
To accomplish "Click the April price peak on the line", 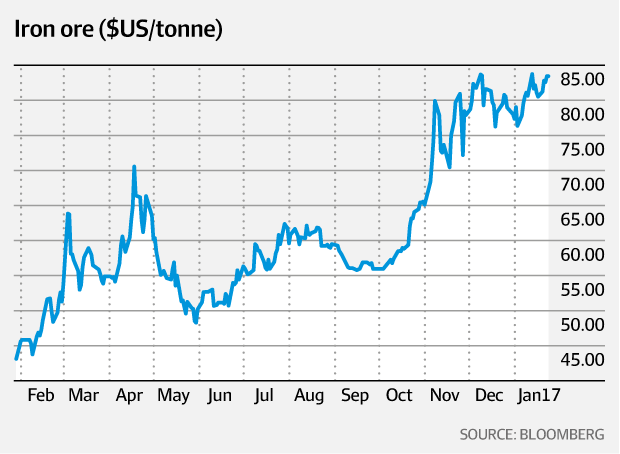I will click(x=134, y=167).
